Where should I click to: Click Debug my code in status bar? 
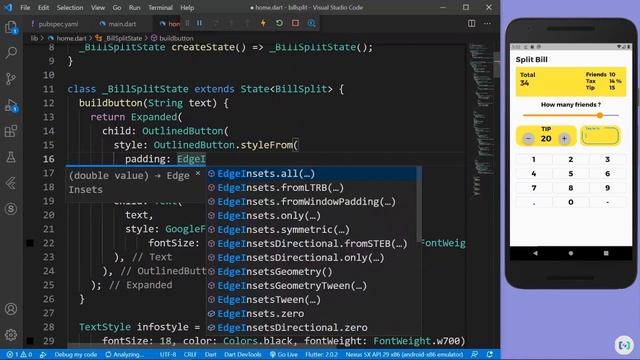(76, 354)
